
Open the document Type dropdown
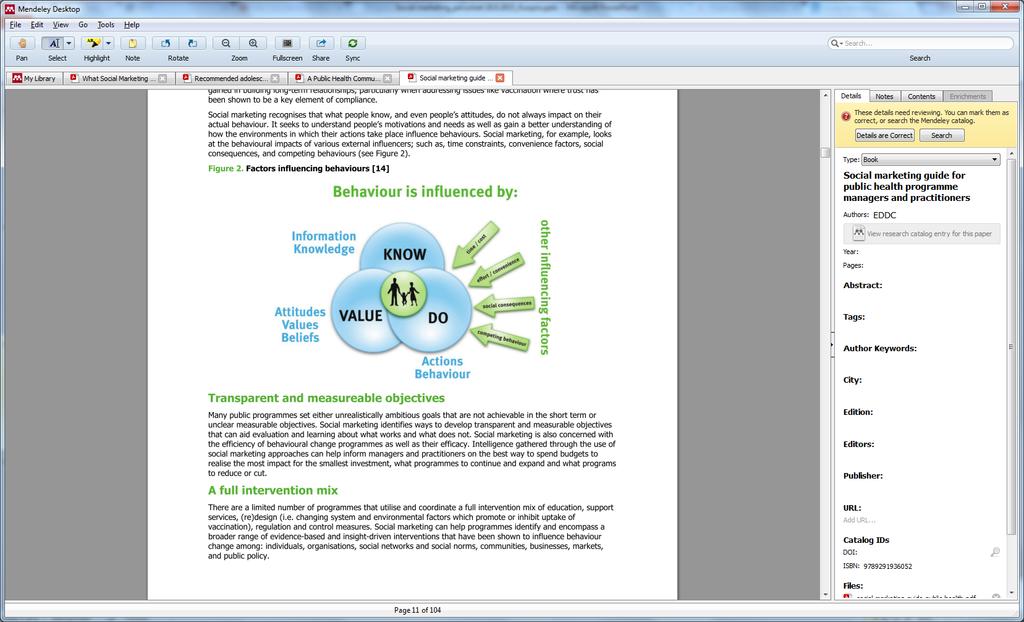coord(931,159)
